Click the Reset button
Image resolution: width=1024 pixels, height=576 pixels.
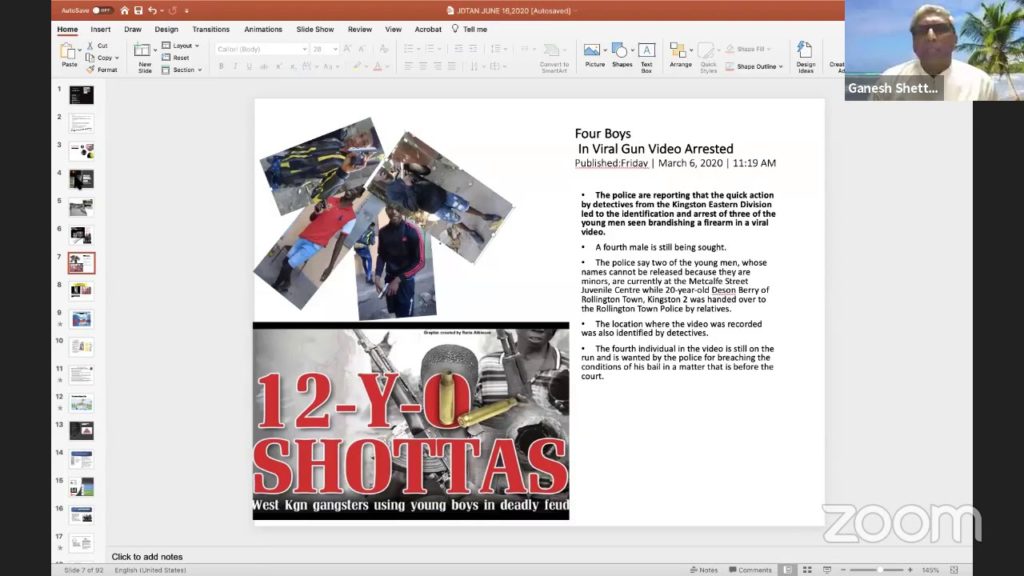(x=180, y=58)
